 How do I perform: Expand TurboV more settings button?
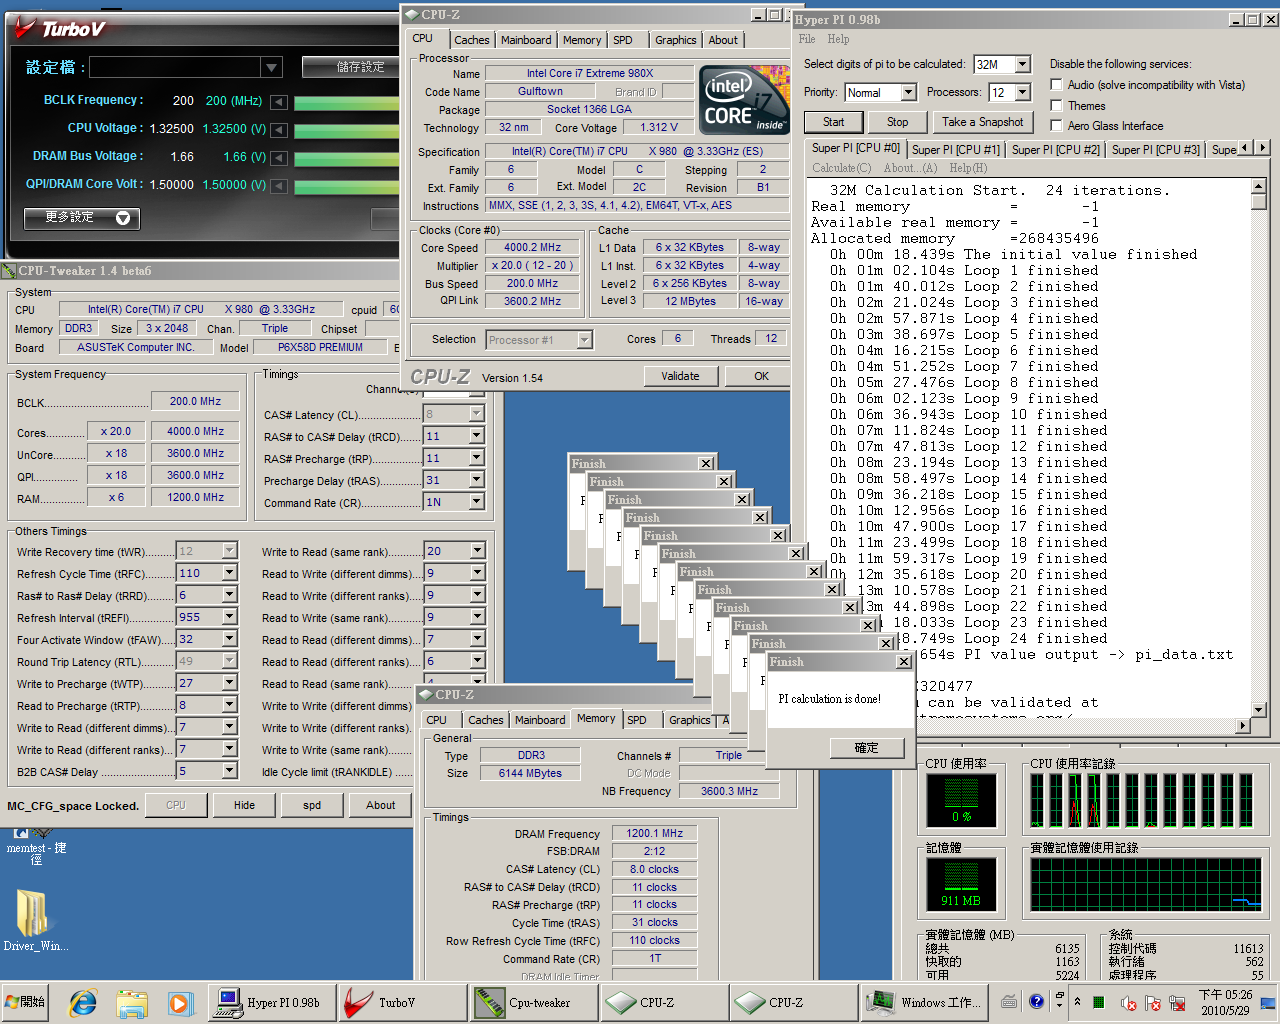[81, 218]
